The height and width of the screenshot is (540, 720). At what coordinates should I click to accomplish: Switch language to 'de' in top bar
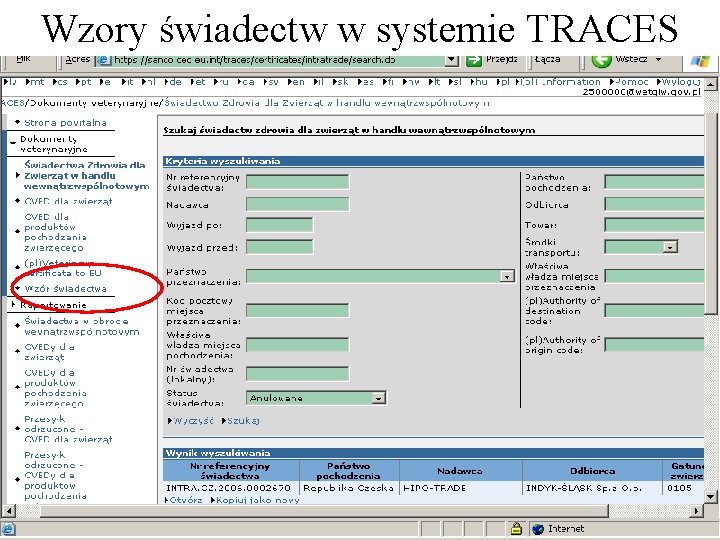(x=174, y=82)
